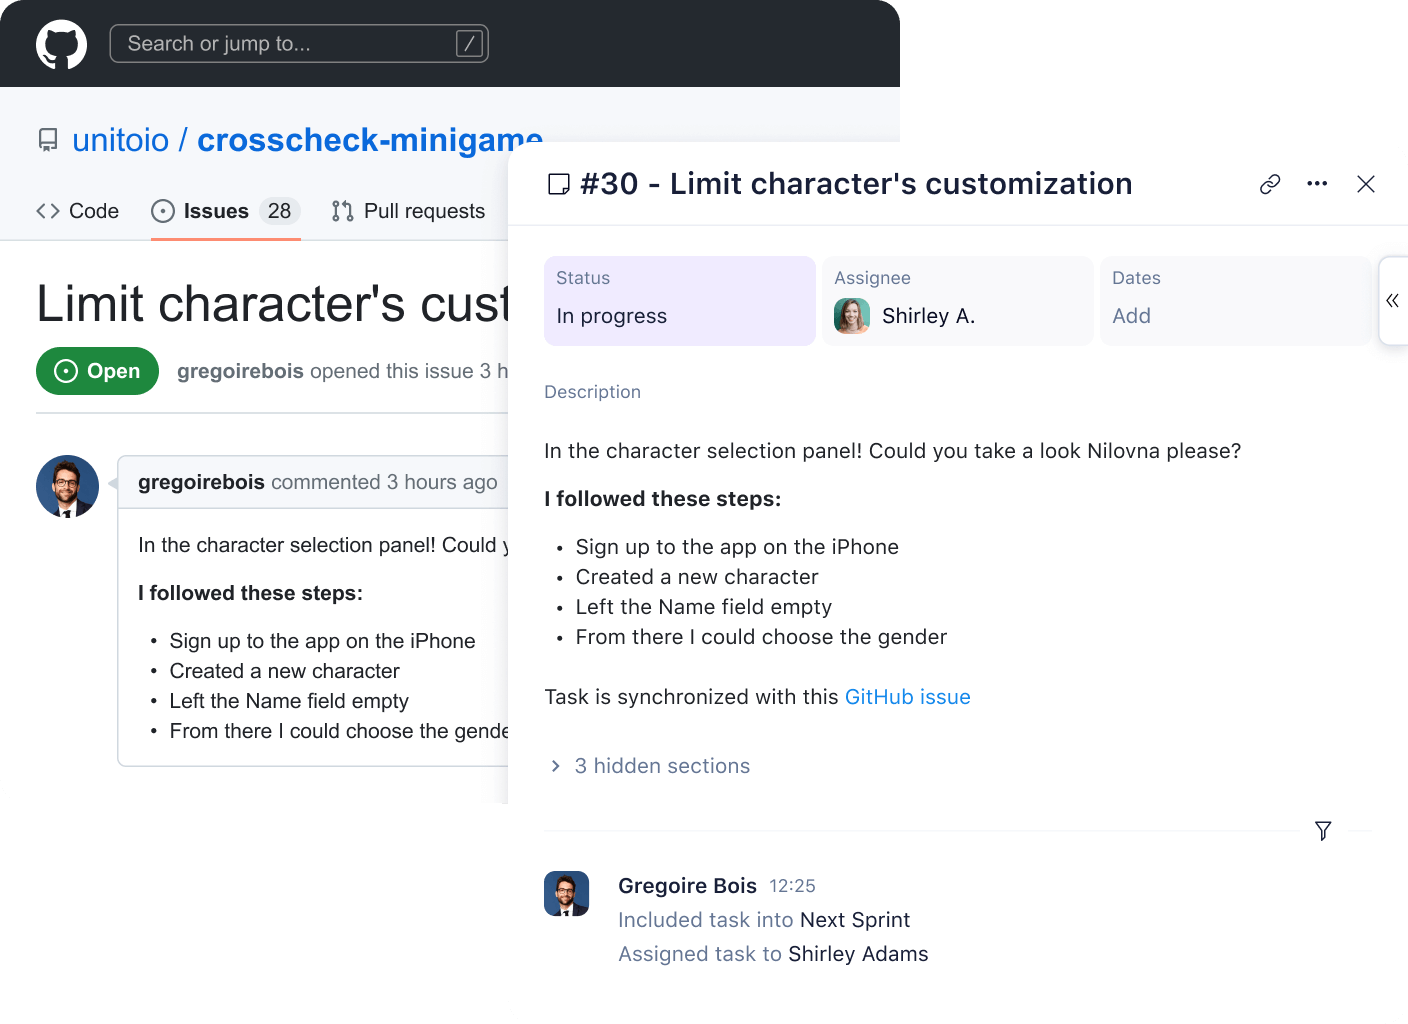Click the filter funnel icon
Screen dimensions: 1408x1024
click(1323, 831)
